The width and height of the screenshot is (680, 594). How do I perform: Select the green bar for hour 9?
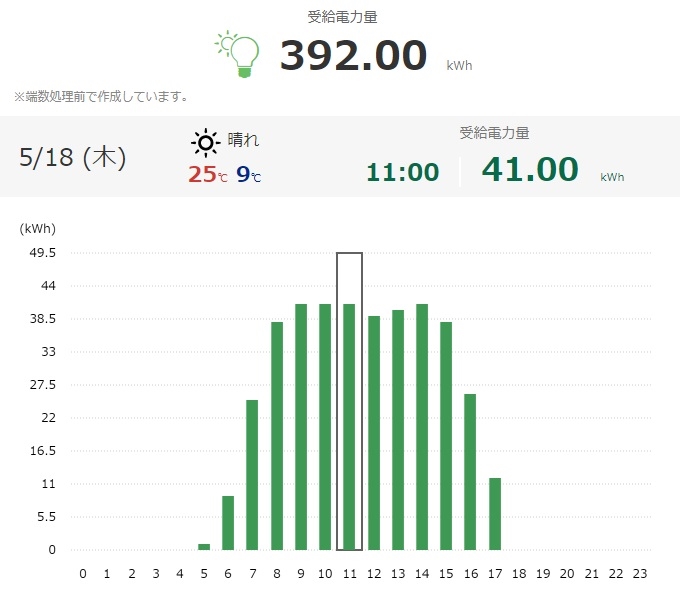[301, 427]
